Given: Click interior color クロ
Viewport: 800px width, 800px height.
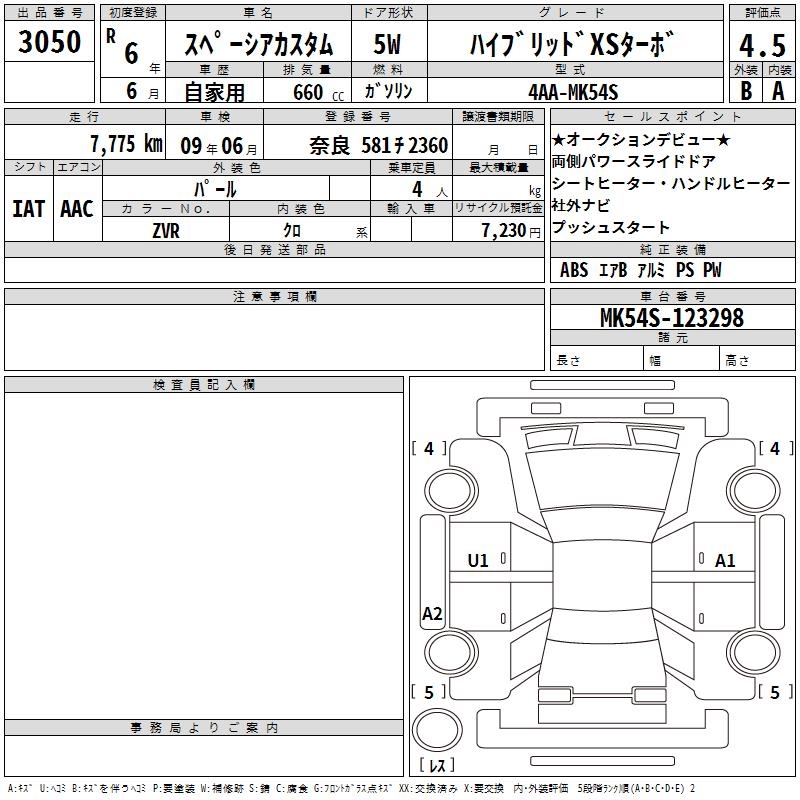Looking at the screenshot, I should (x=292, y=230).
